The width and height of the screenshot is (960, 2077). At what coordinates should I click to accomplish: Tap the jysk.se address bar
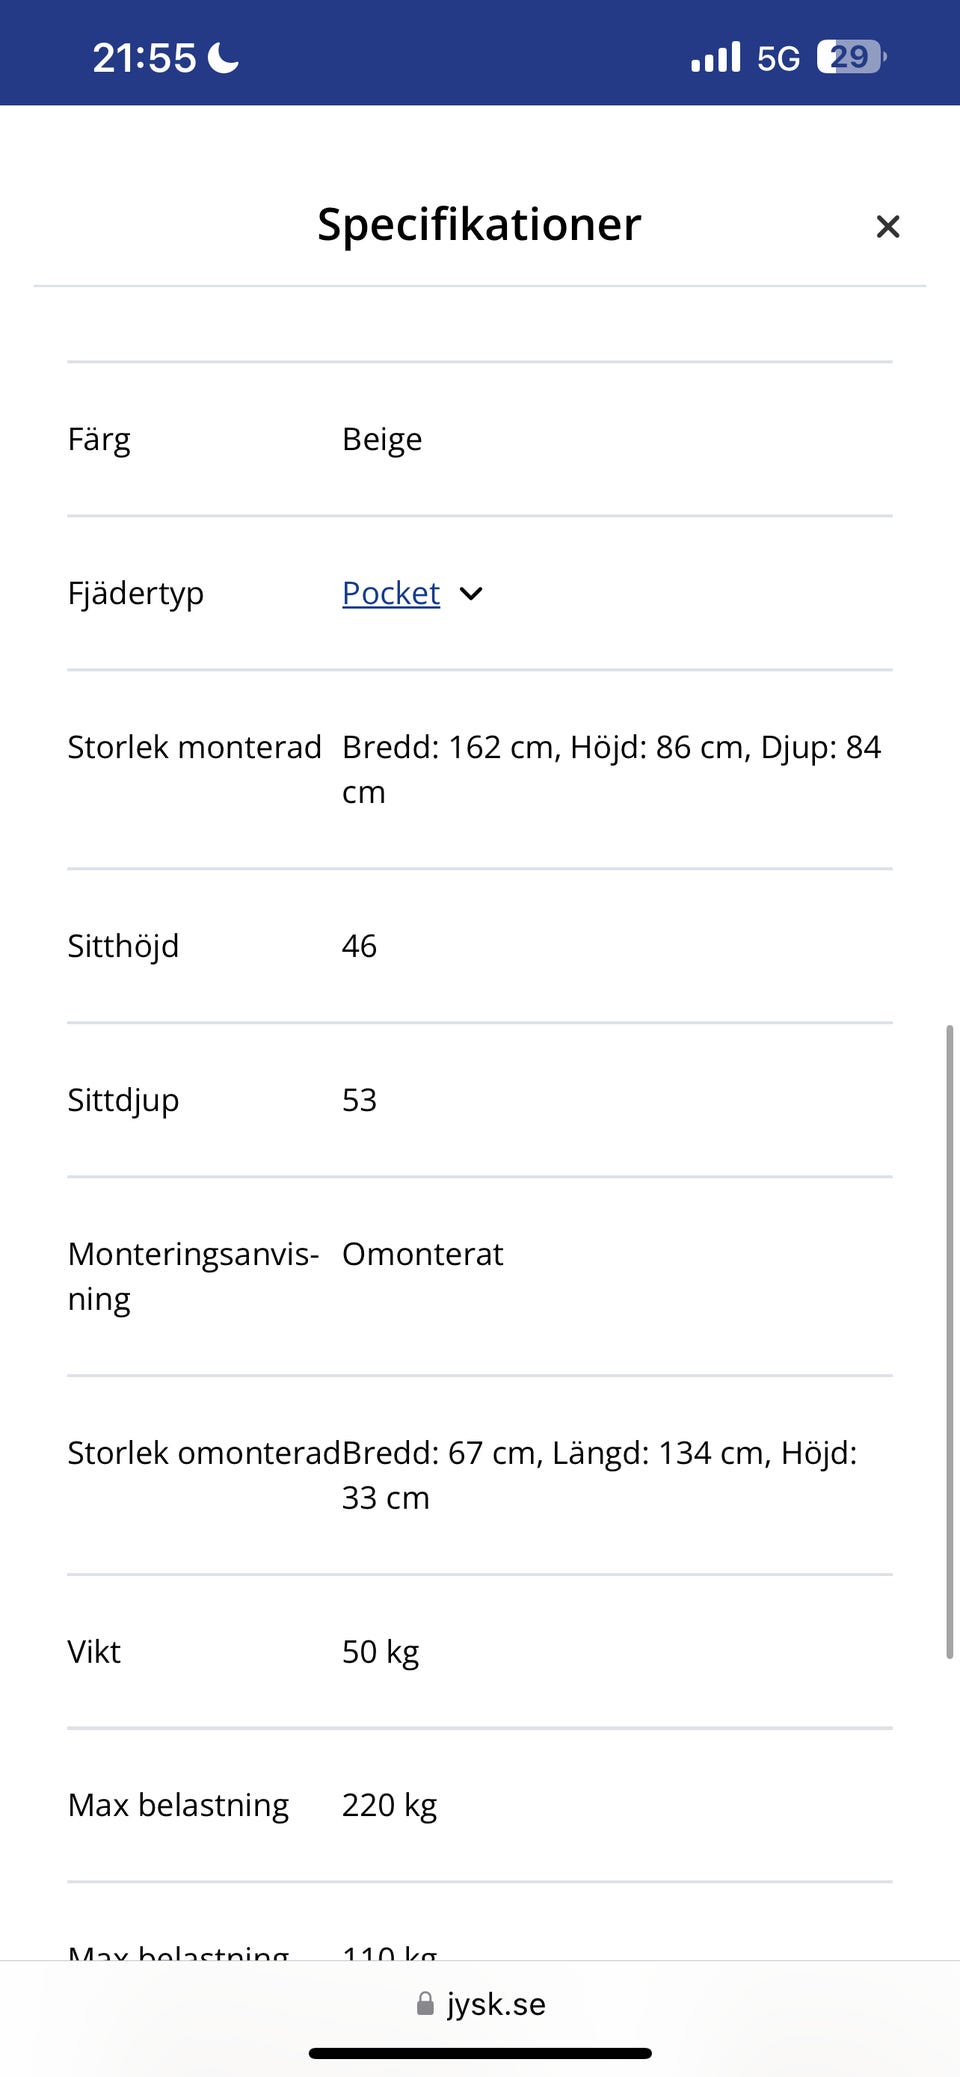[480, 2003]
